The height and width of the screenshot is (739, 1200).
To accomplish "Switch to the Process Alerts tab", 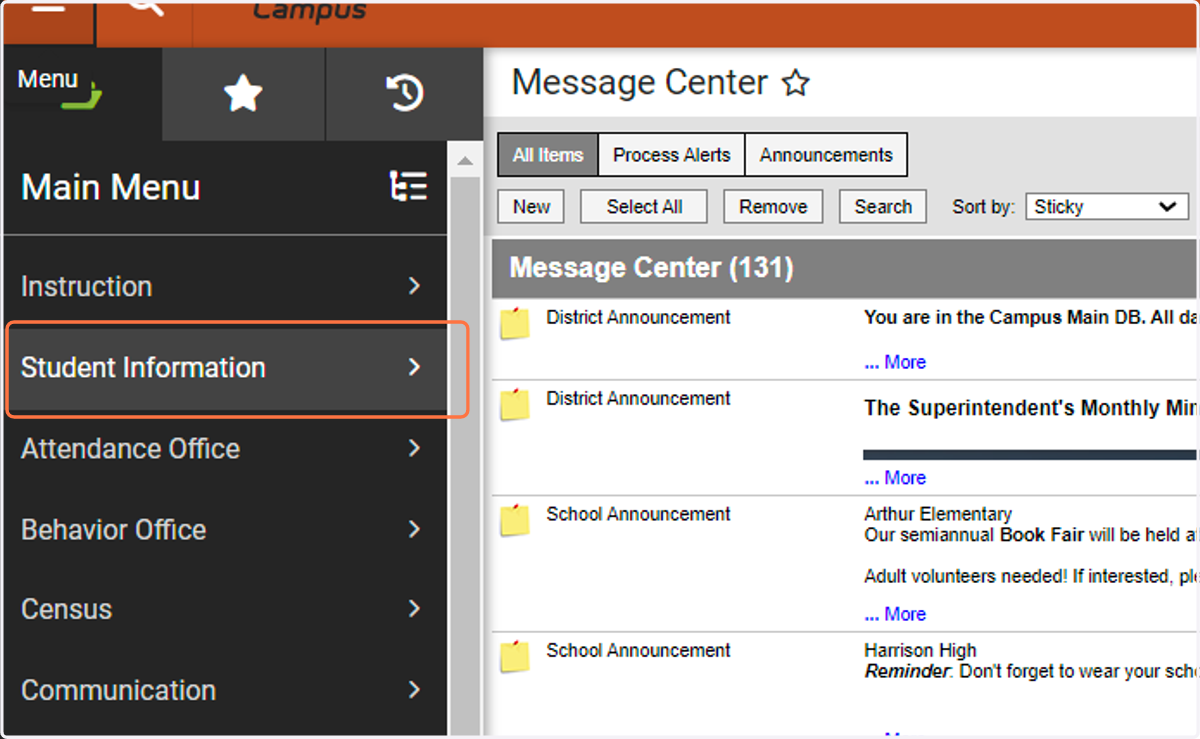I will coord(672,155).
